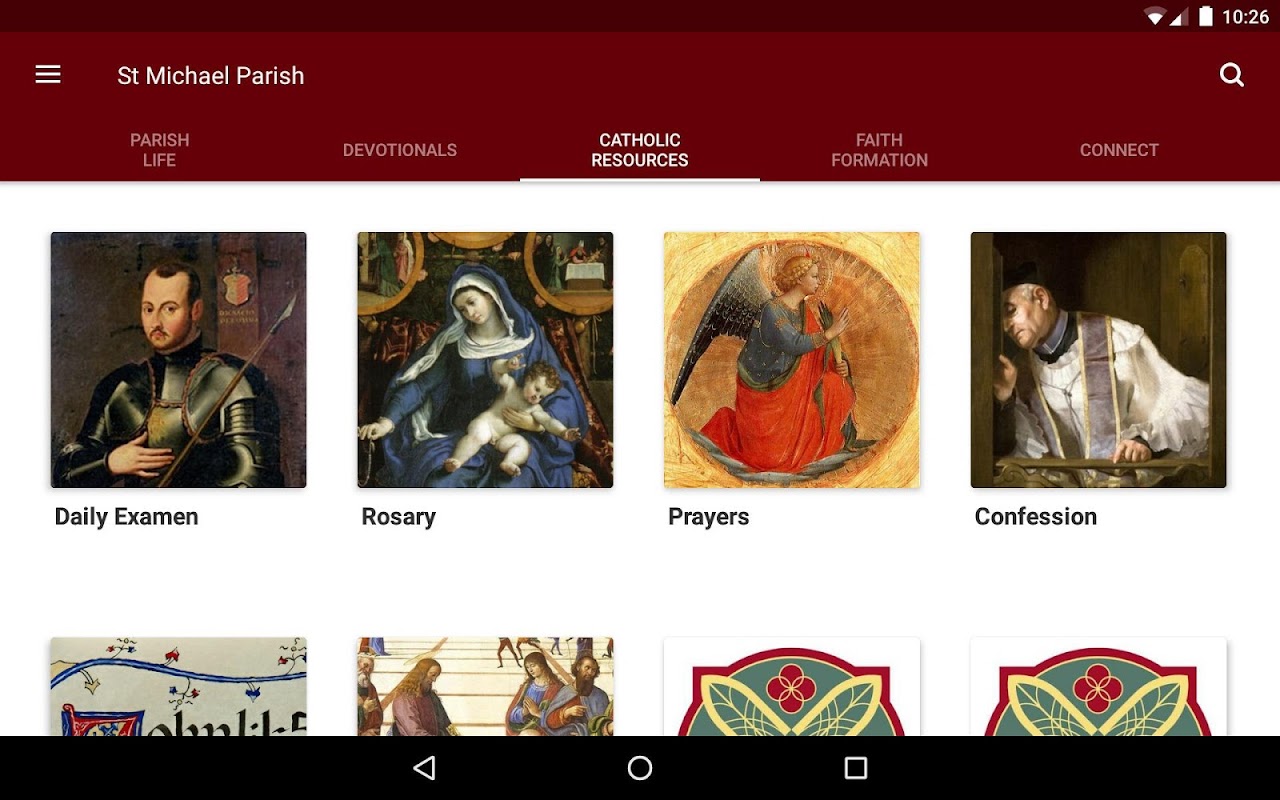Tap the search magnifier icon
1280x800 pixels.
pyautogui.click(x=1232, y=75)
